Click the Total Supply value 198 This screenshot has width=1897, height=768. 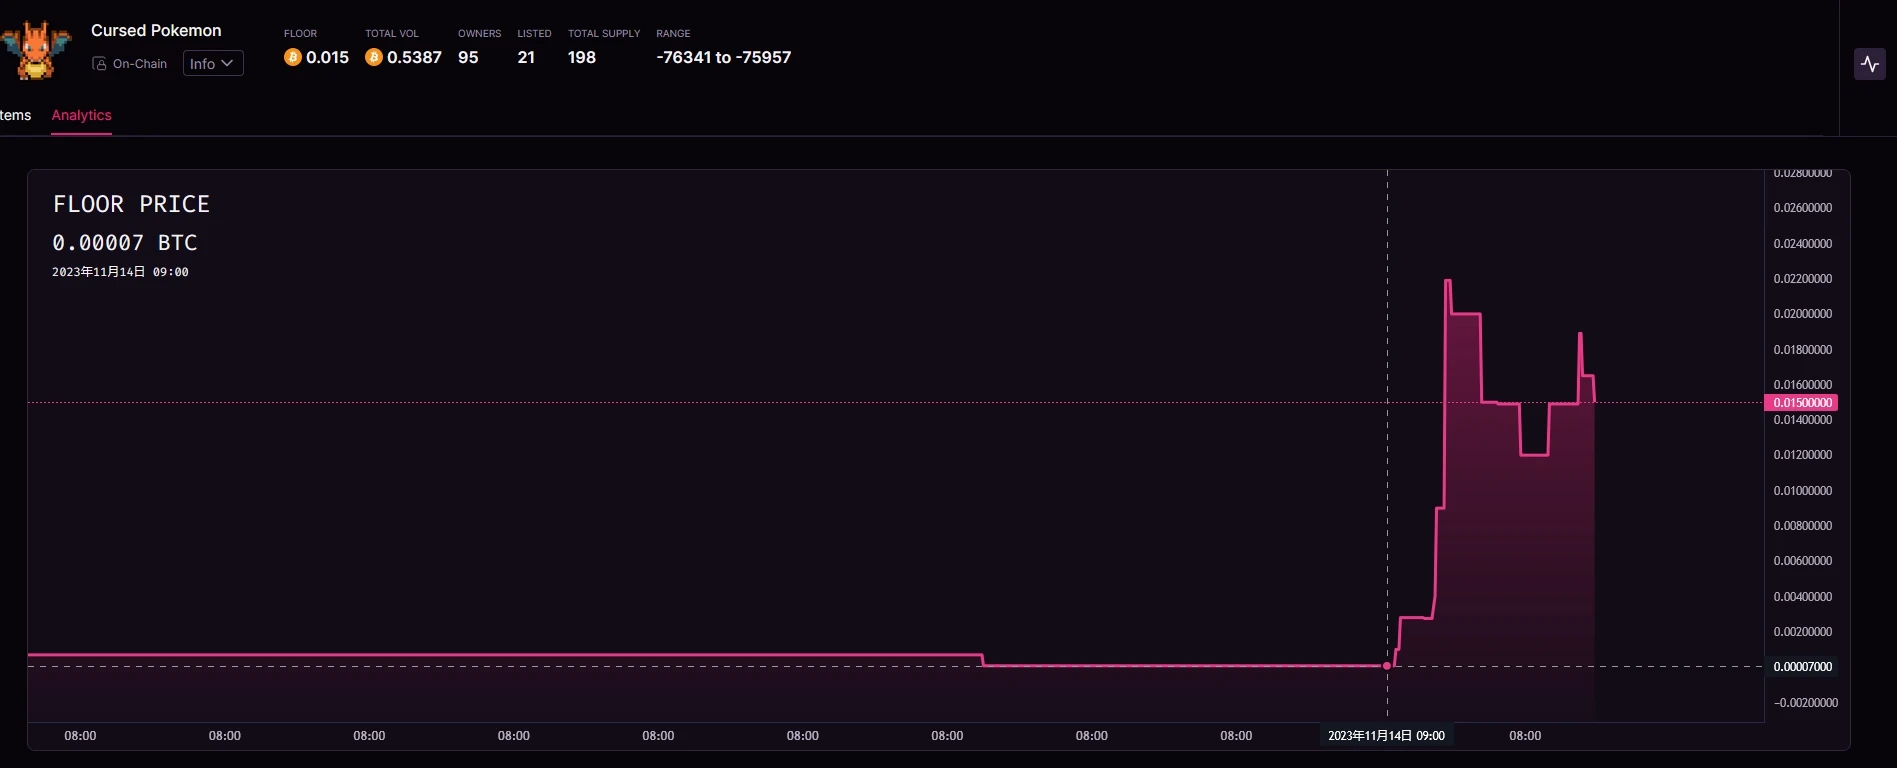582,58
